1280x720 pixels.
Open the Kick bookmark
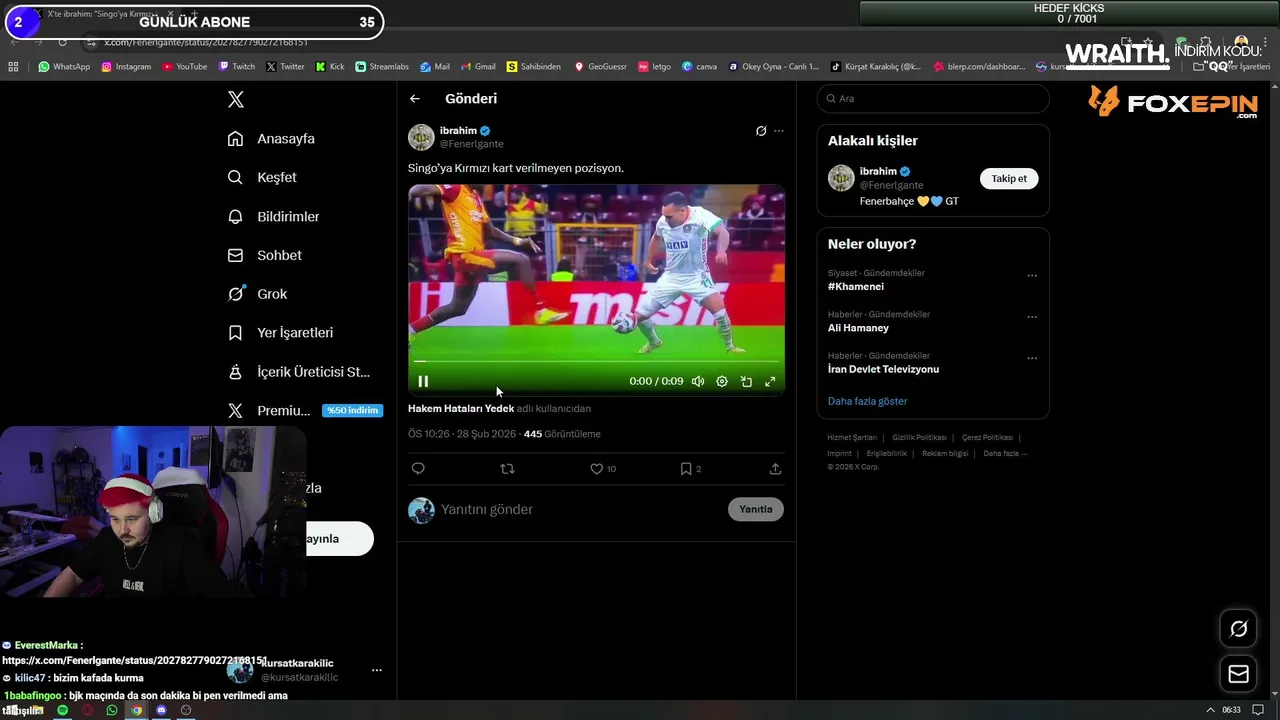click(330, 67)
